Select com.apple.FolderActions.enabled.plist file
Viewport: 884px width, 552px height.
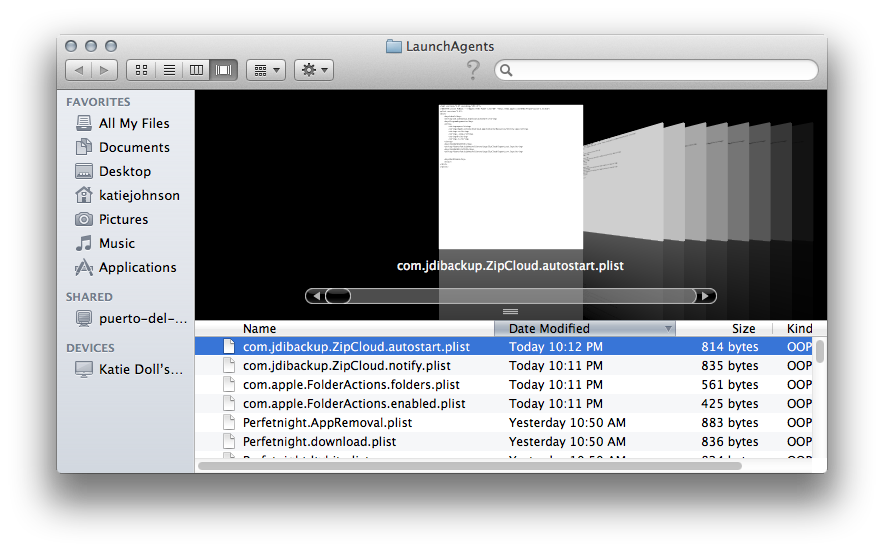(x=354, y=404)
